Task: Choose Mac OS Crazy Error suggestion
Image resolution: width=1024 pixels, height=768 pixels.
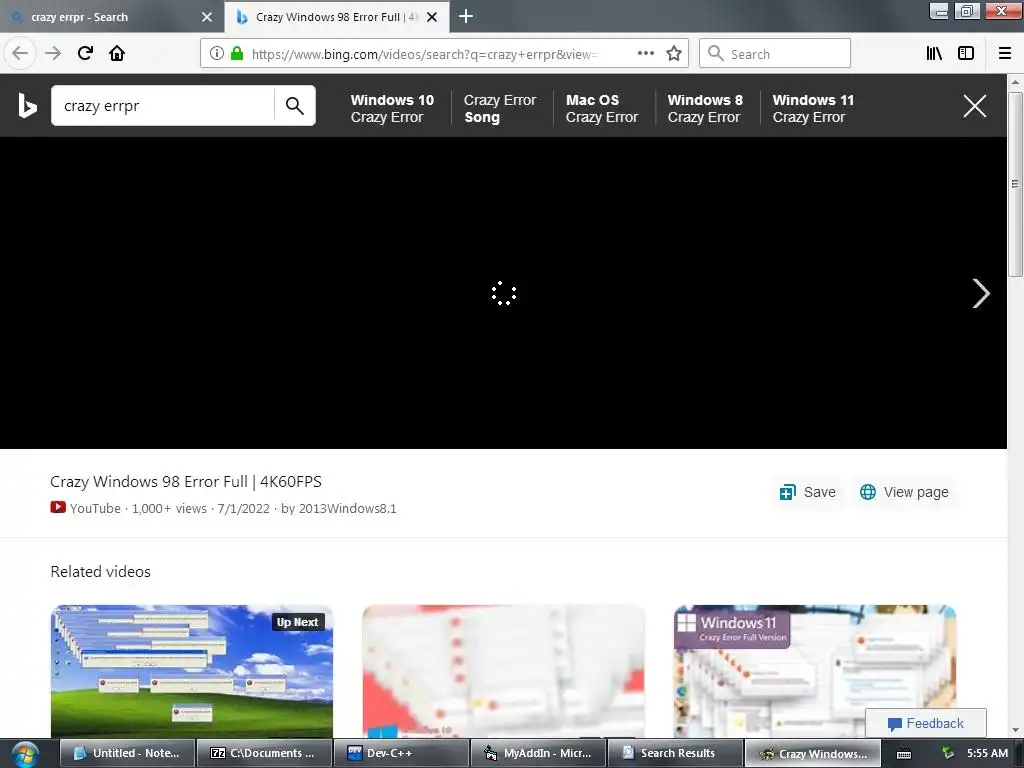Action: click(x=601, y=108)
